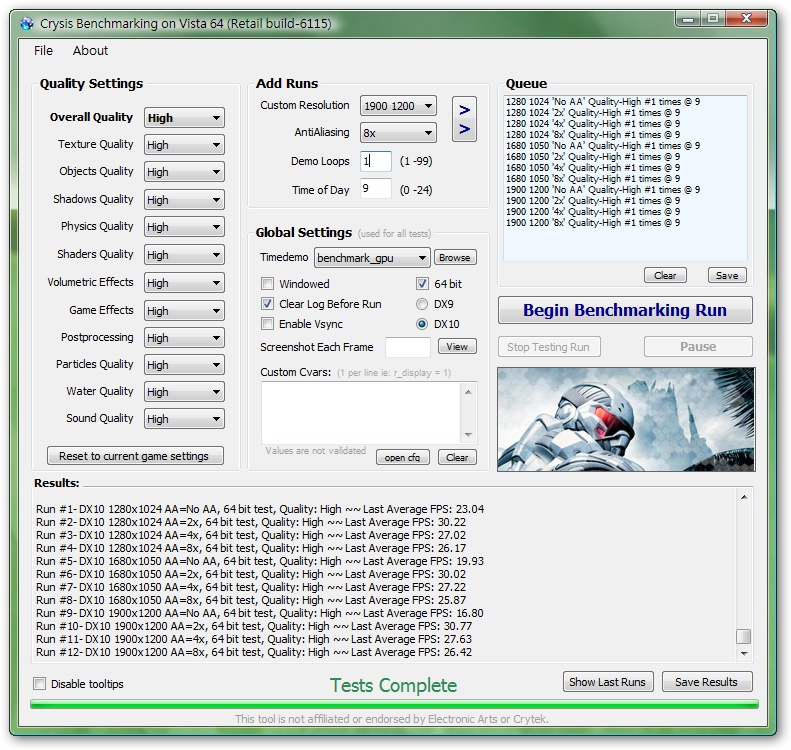
Task: Click the Demo Loops input field
Action: (376, 161)
